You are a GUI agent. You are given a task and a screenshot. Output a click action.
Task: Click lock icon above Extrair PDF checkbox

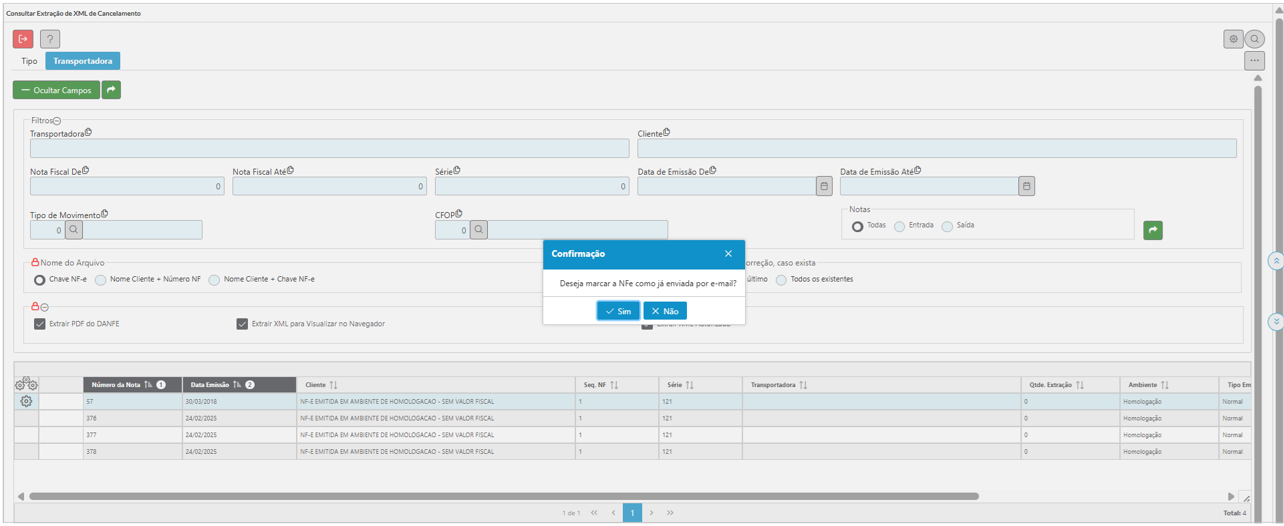pyautogui.click(x=35, y=306)
